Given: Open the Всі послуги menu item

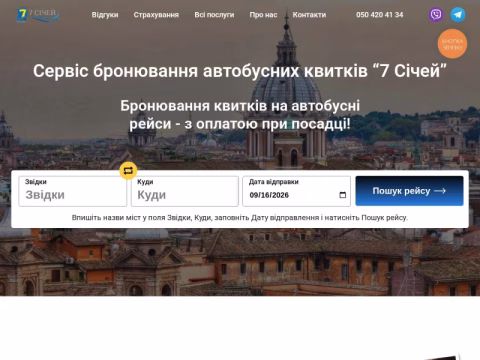Looking at the screenshot, I should pos(214,15).
